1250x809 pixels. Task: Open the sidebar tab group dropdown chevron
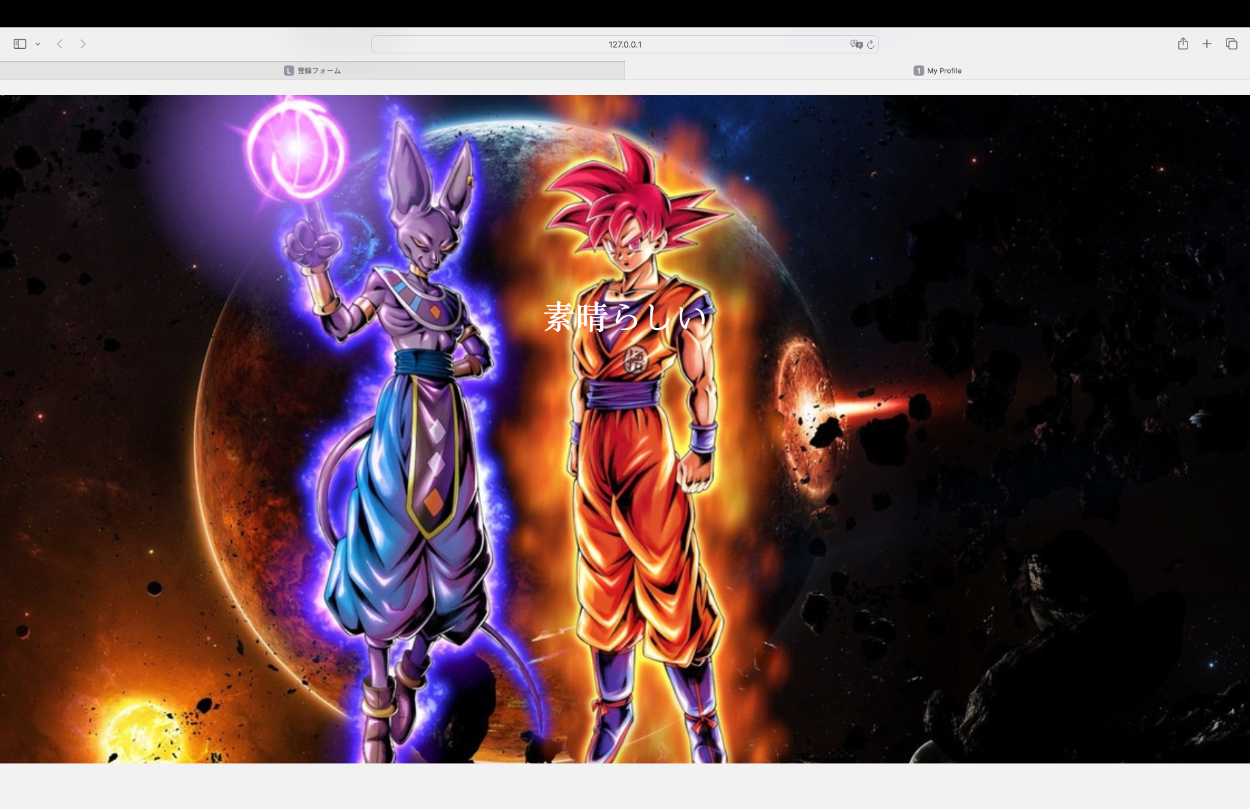pos(38,44)
